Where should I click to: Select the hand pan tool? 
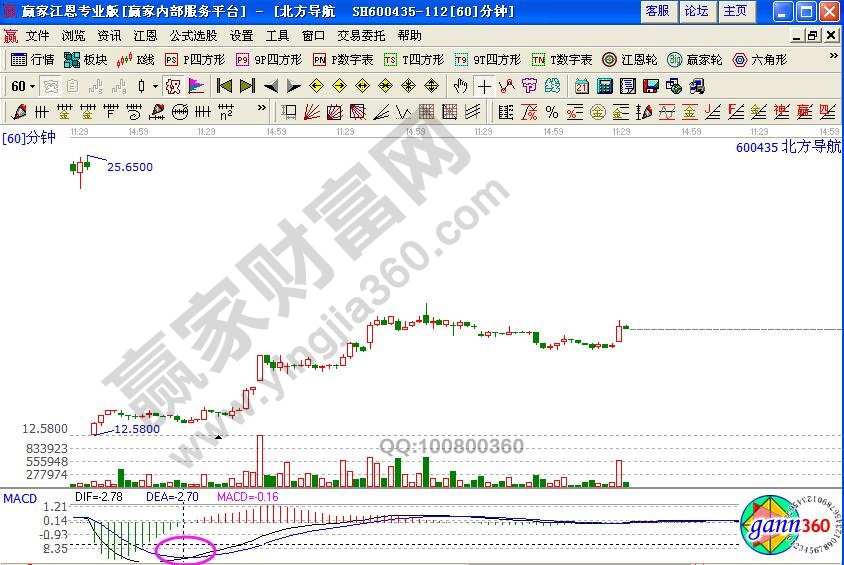tap(460, 86)
